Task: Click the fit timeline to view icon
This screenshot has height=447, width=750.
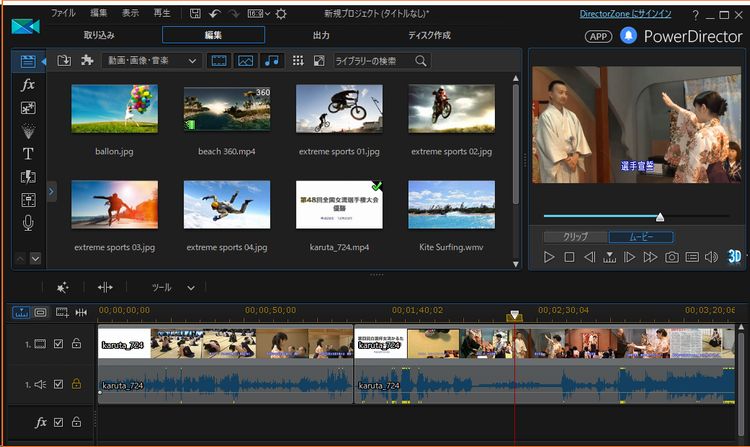Action: pyautogui.click(x=81, y=312)
